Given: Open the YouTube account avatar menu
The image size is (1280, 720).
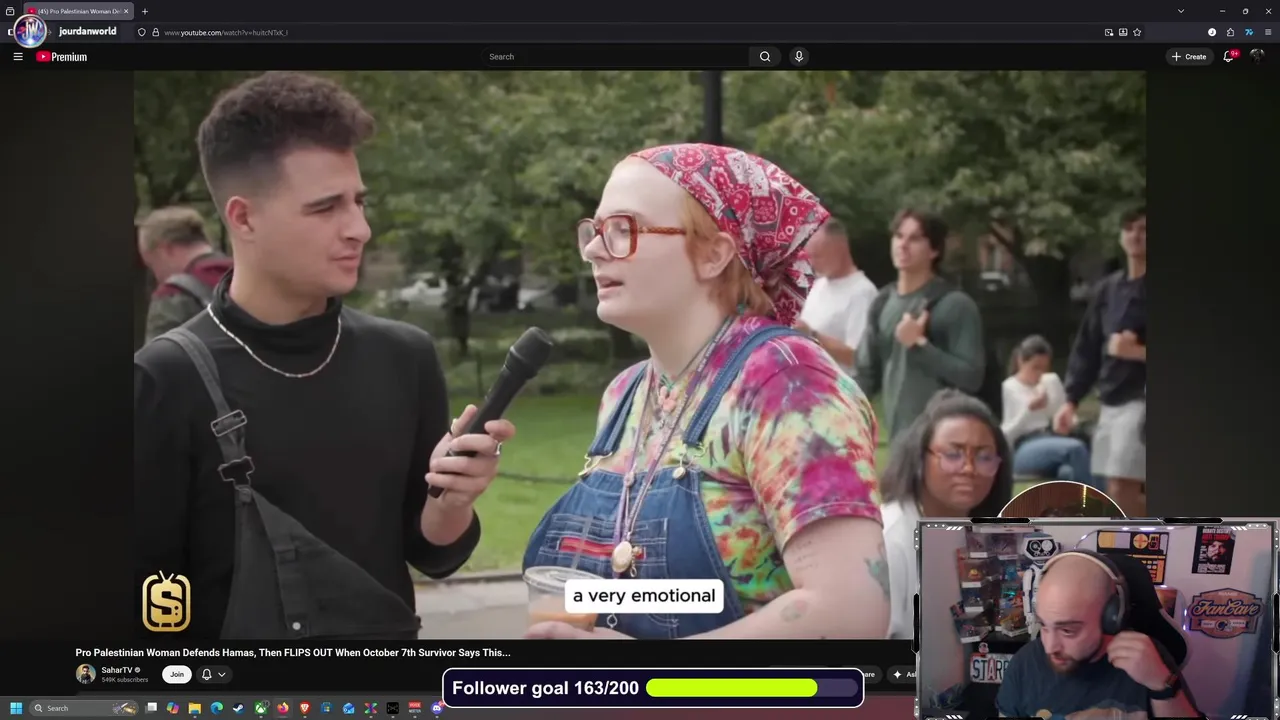Looking at the screenshot, I should tap(1257, 57).
